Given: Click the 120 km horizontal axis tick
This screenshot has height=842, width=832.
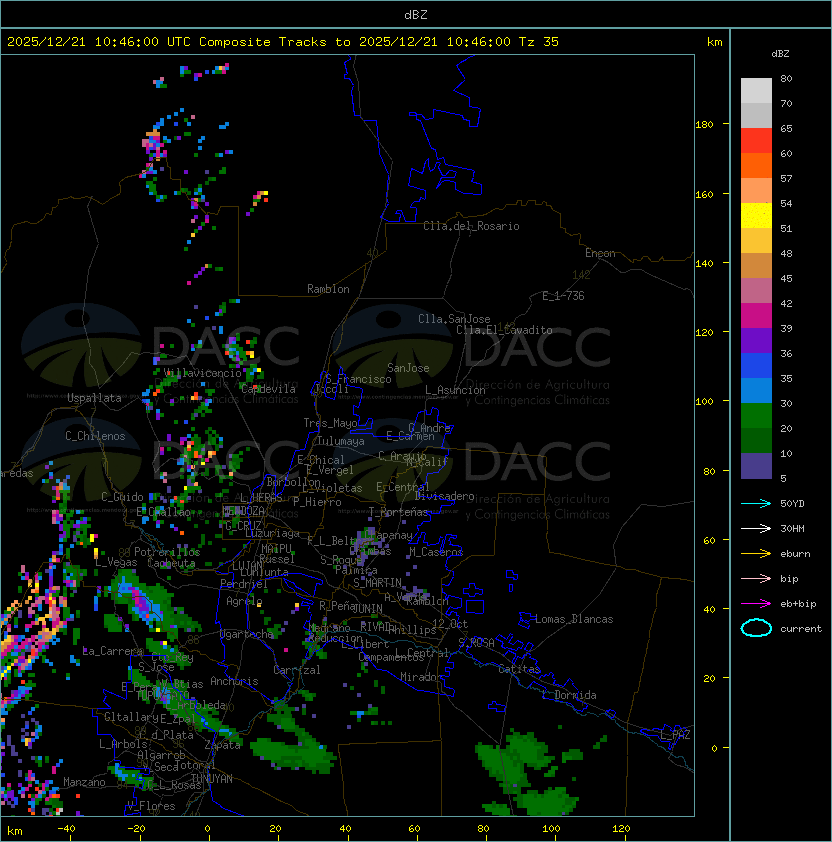Looking at the screenshot, I should coord(621,829).
